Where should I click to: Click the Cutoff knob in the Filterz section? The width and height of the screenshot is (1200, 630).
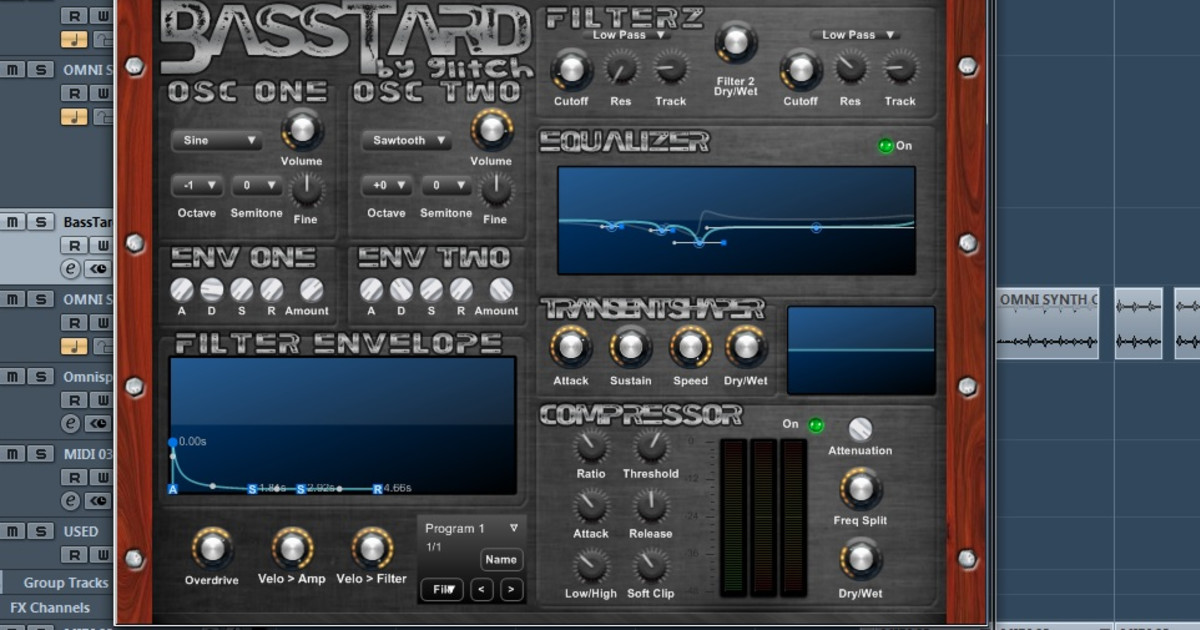571,70
